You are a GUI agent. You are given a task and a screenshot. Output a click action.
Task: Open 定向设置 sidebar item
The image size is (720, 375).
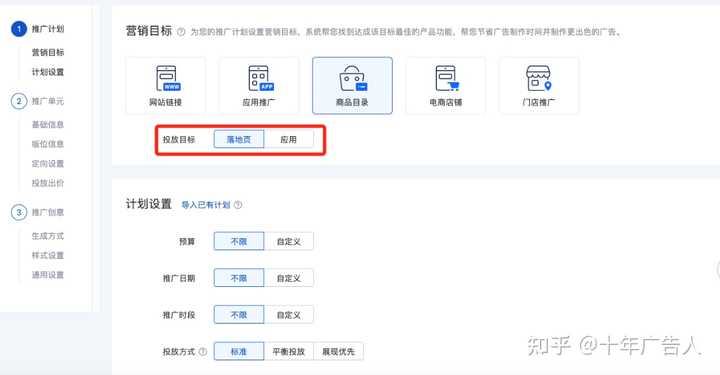click(48, 163)
